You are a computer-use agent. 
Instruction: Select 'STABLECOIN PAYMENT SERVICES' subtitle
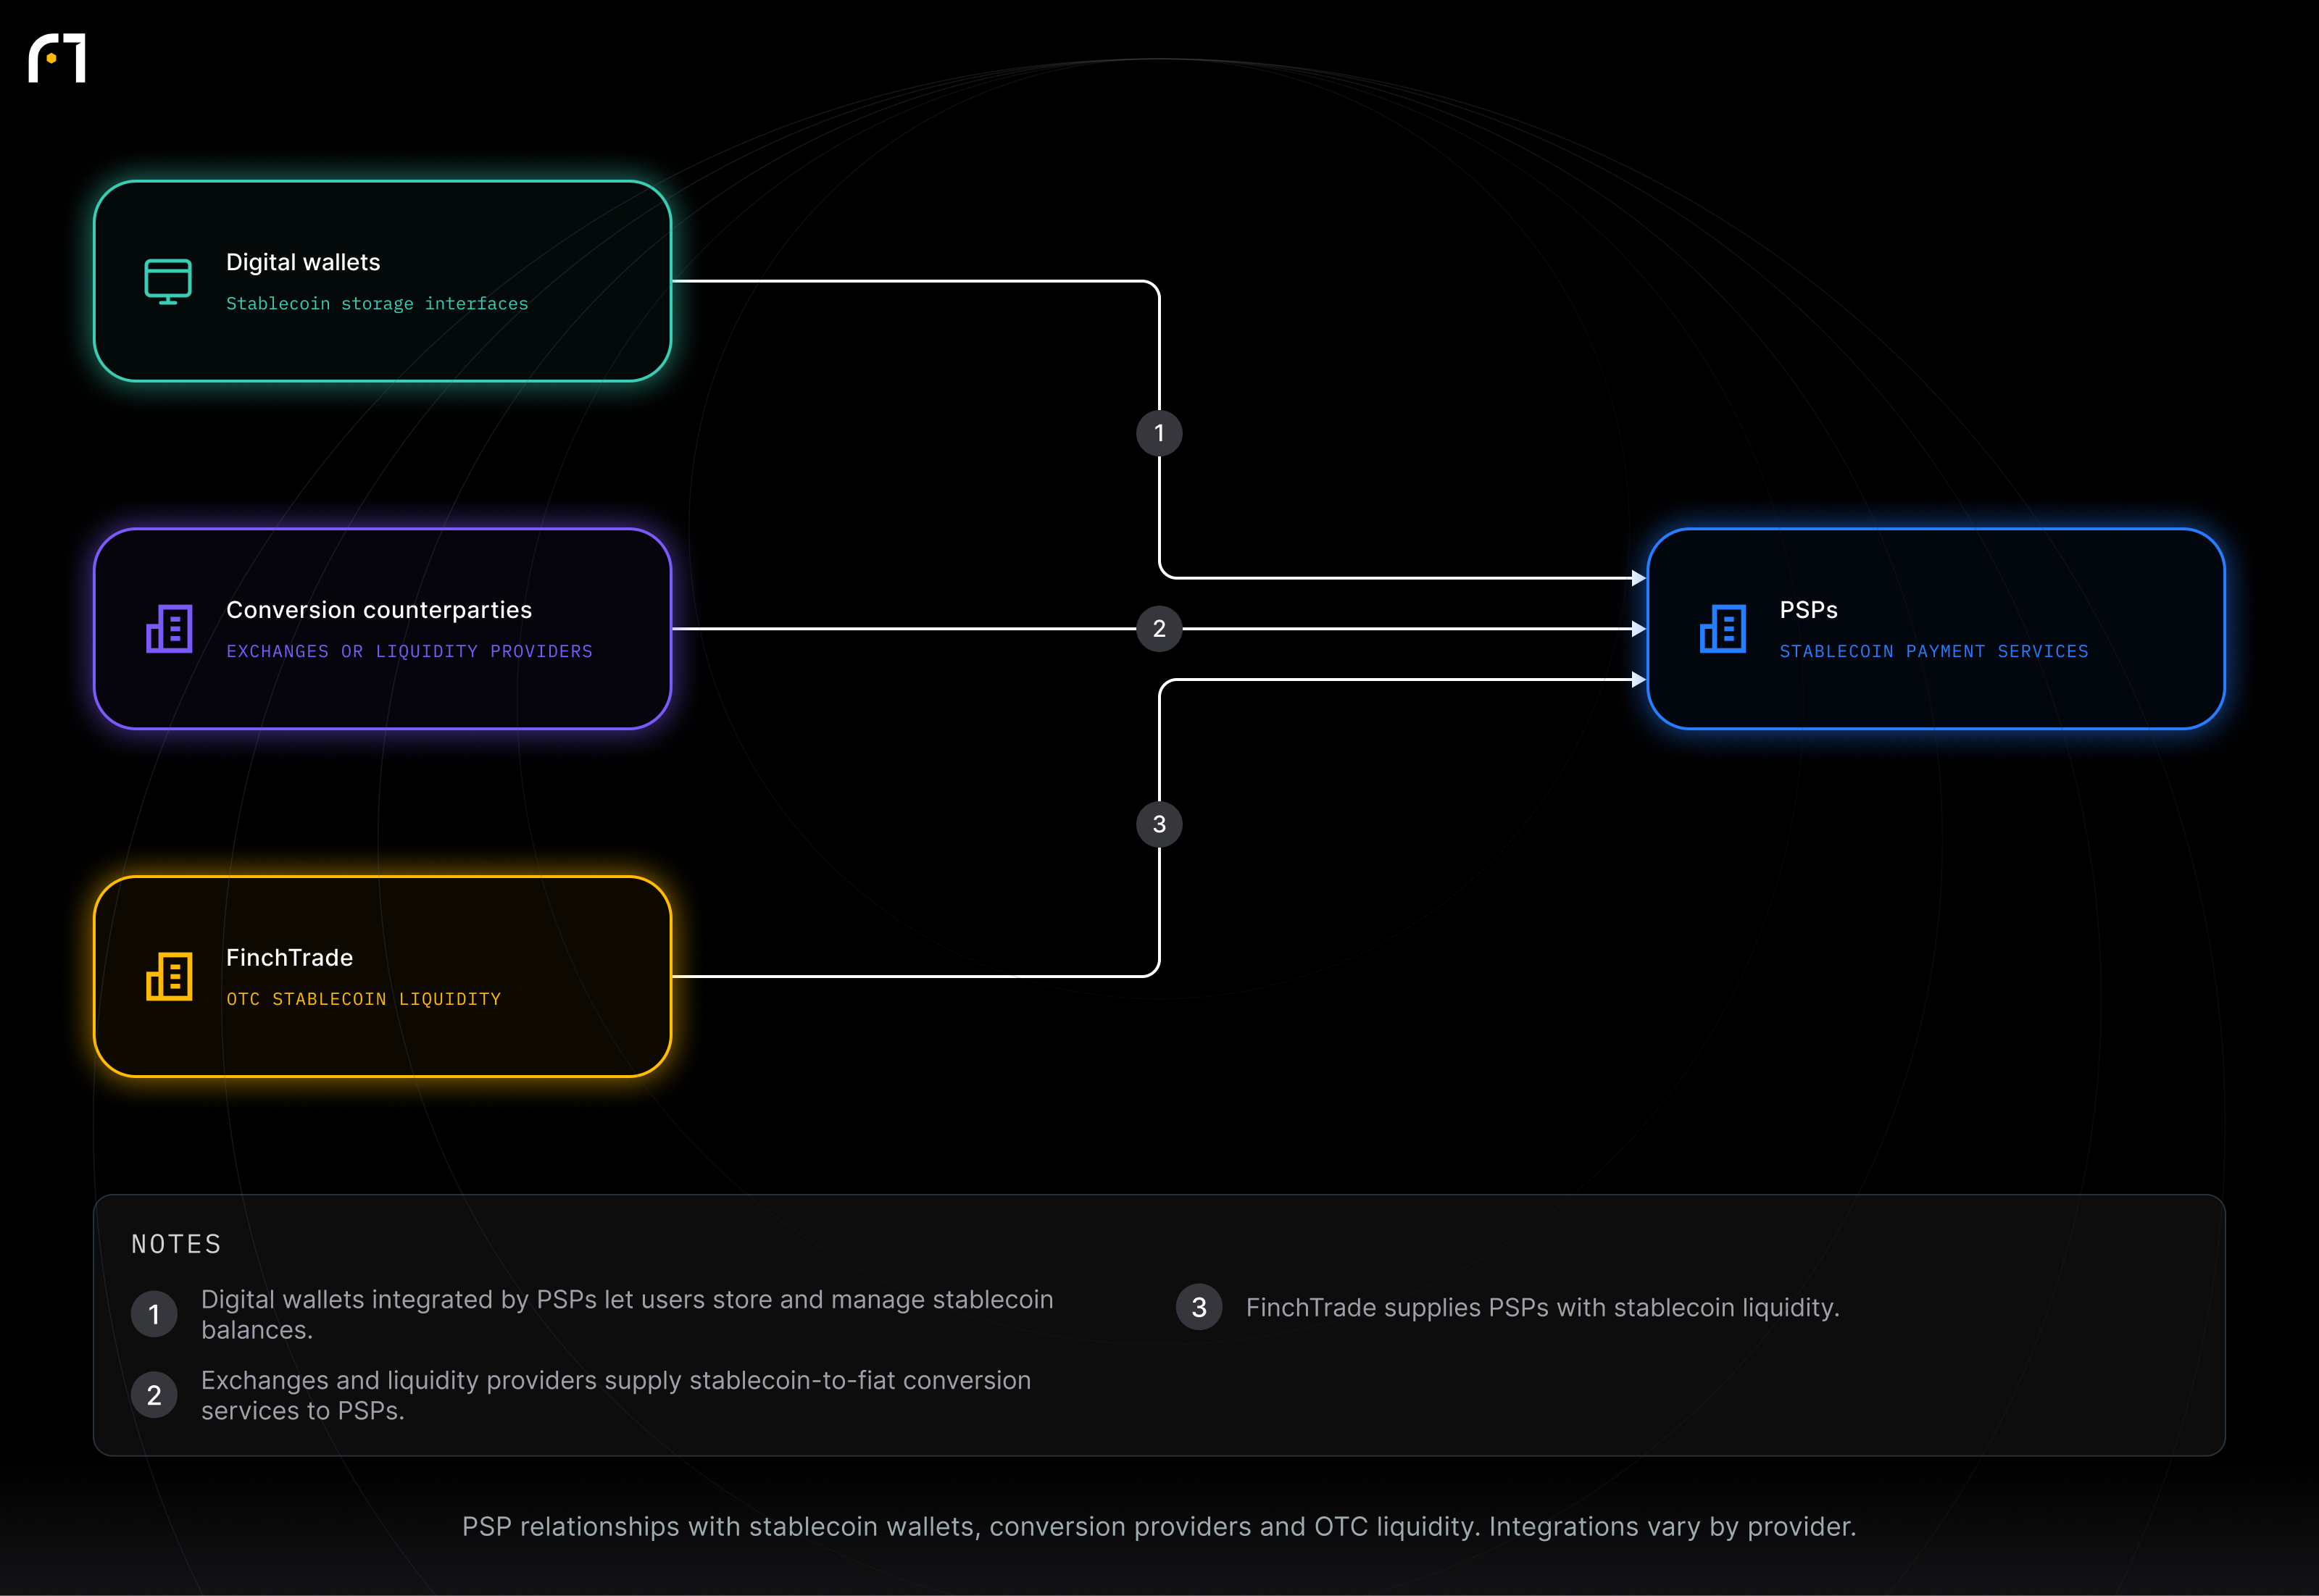click(1933, 652)
